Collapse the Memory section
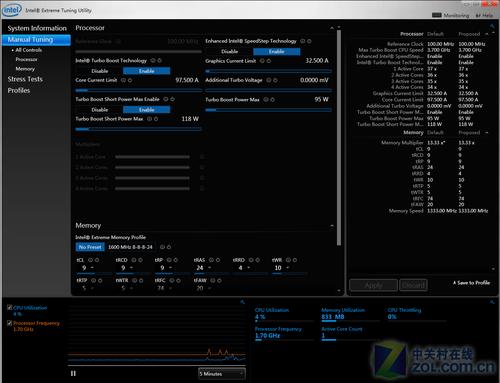Image resolution: width=500 pixels, height=383 pixels. point(332,226)
